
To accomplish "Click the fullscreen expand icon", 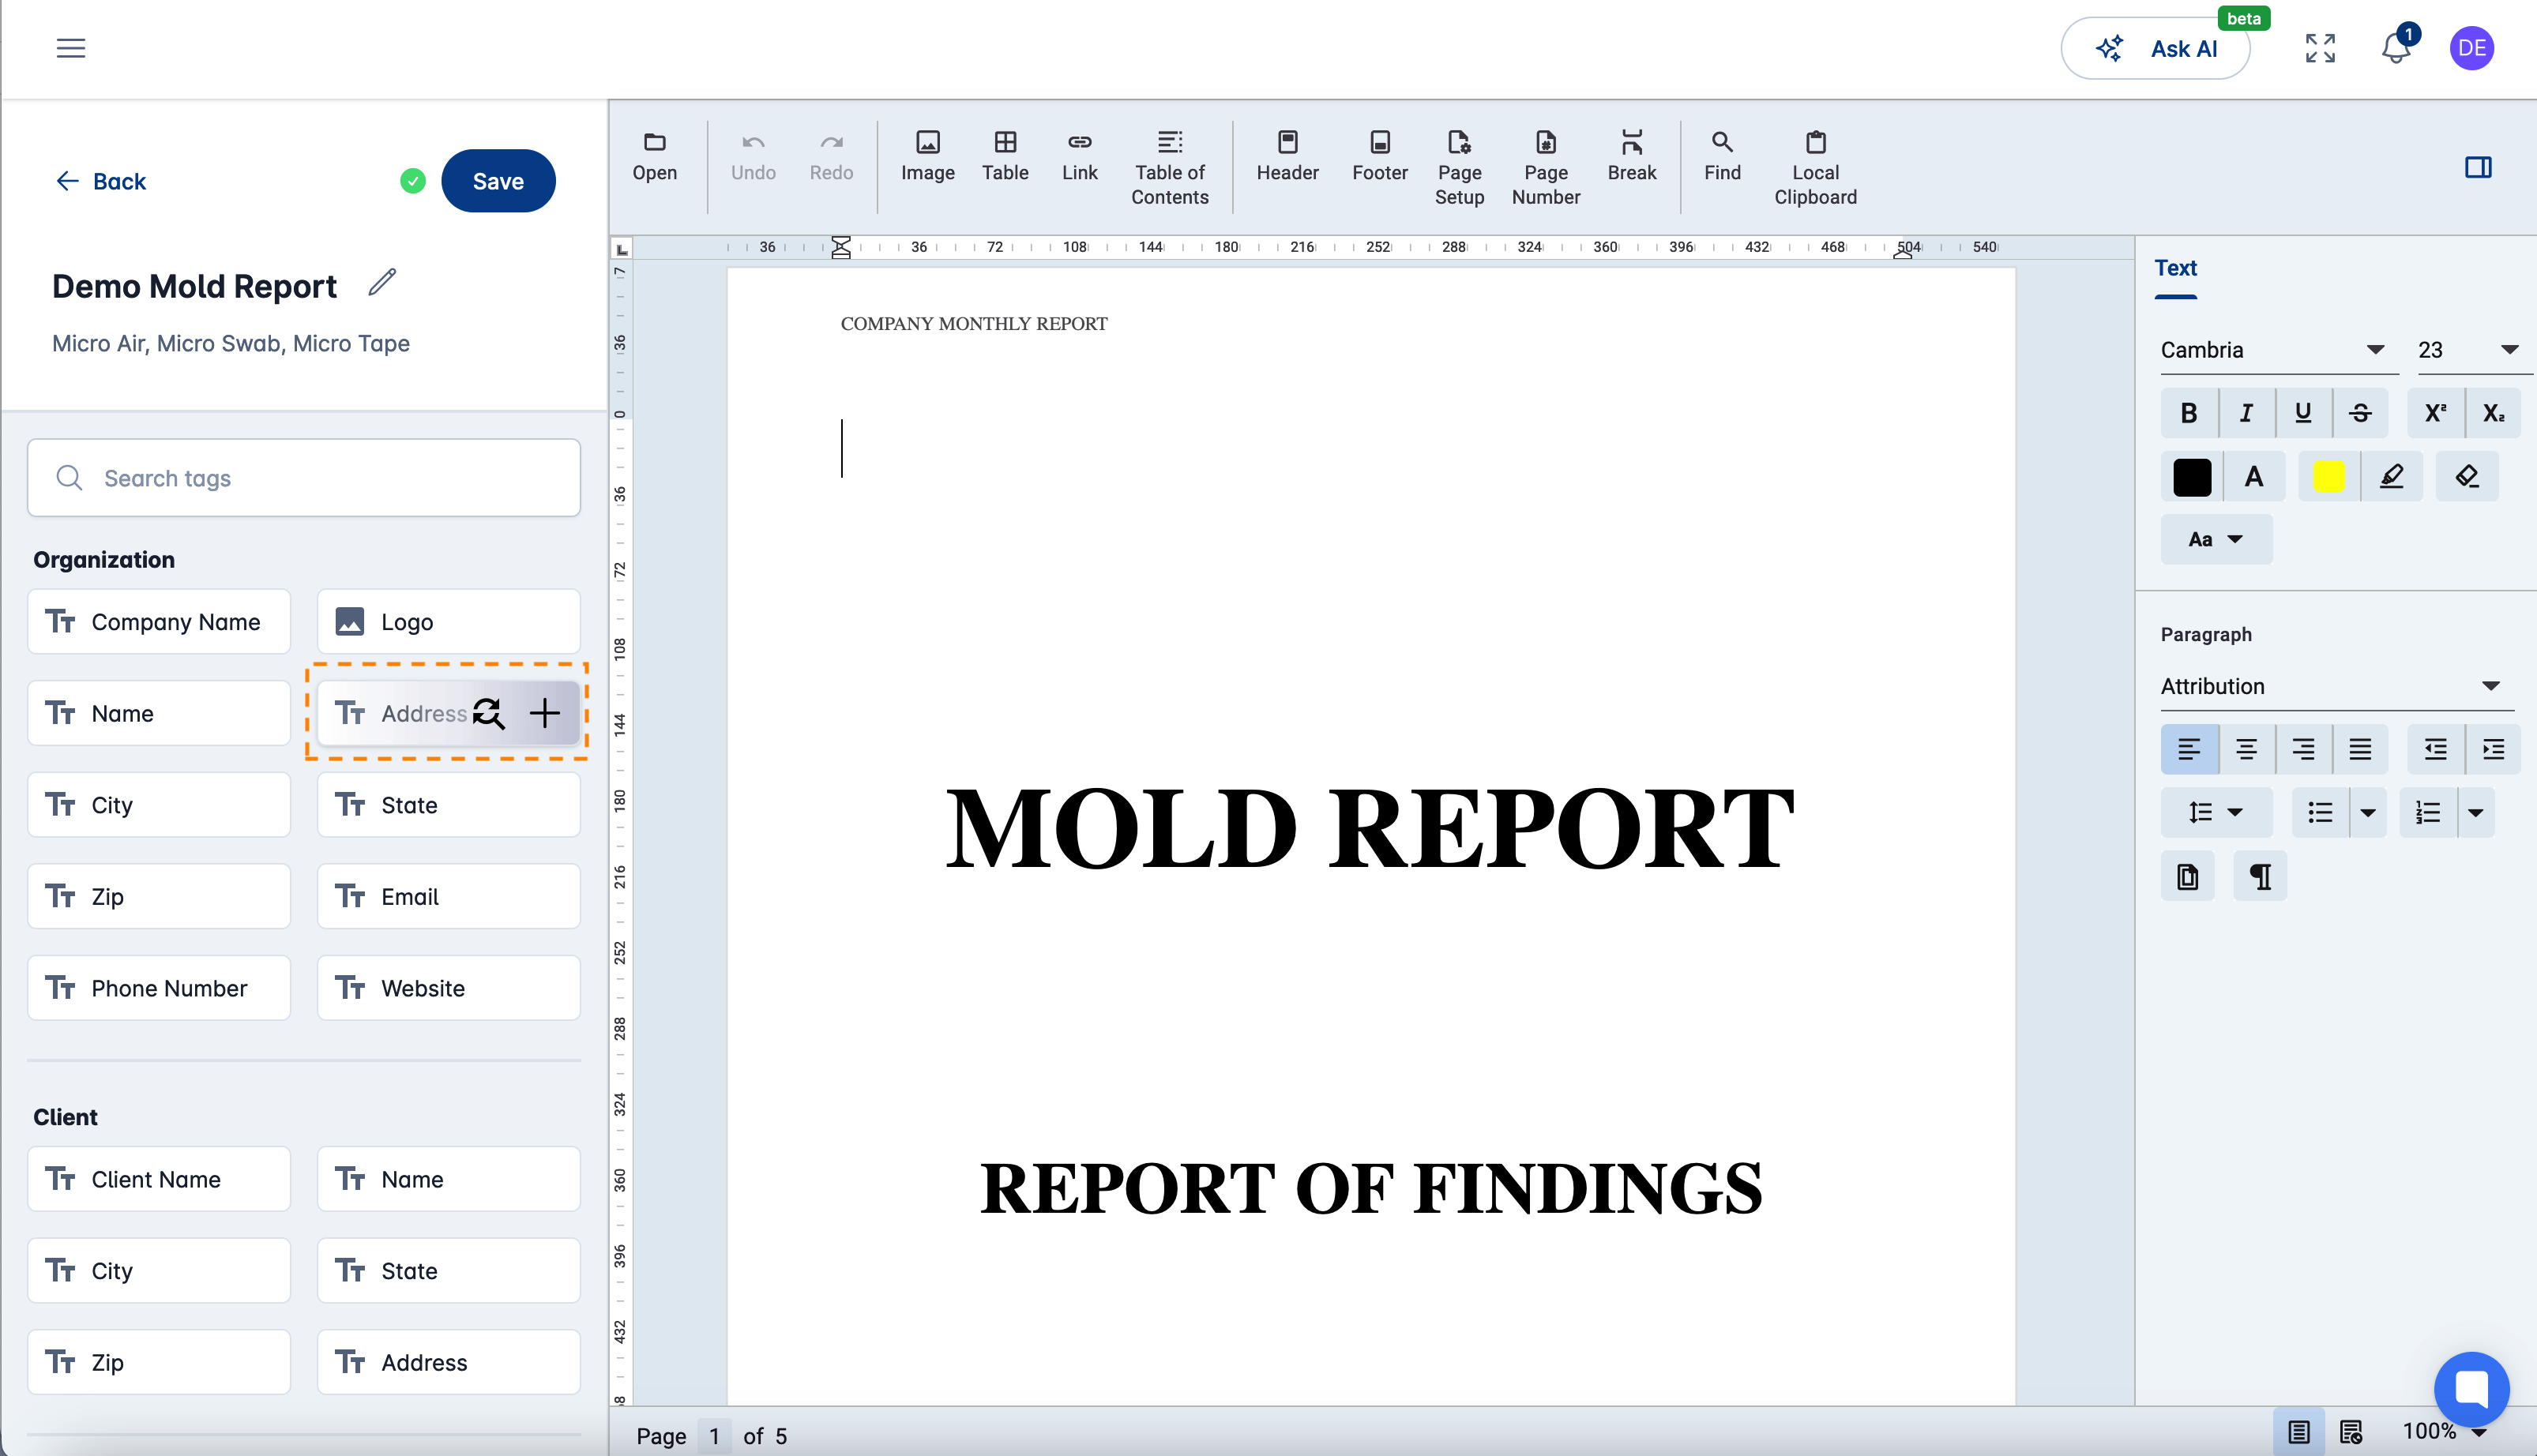I will click(x=2319, y=47).
